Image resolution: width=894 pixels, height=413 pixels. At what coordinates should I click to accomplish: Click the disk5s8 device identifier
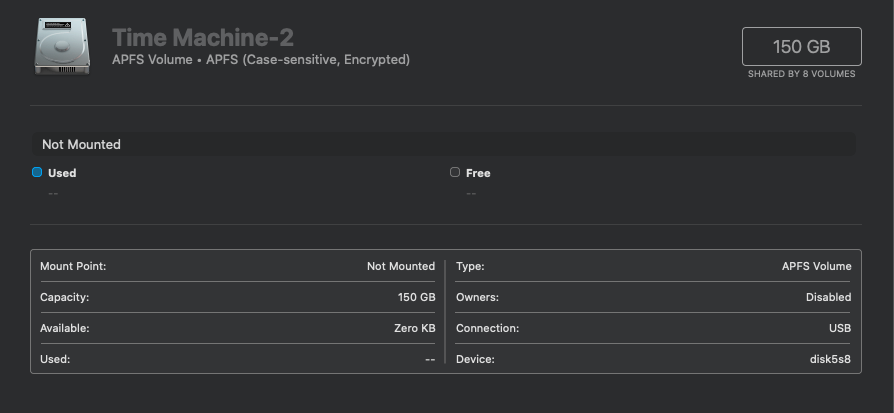tap(829, 359)
